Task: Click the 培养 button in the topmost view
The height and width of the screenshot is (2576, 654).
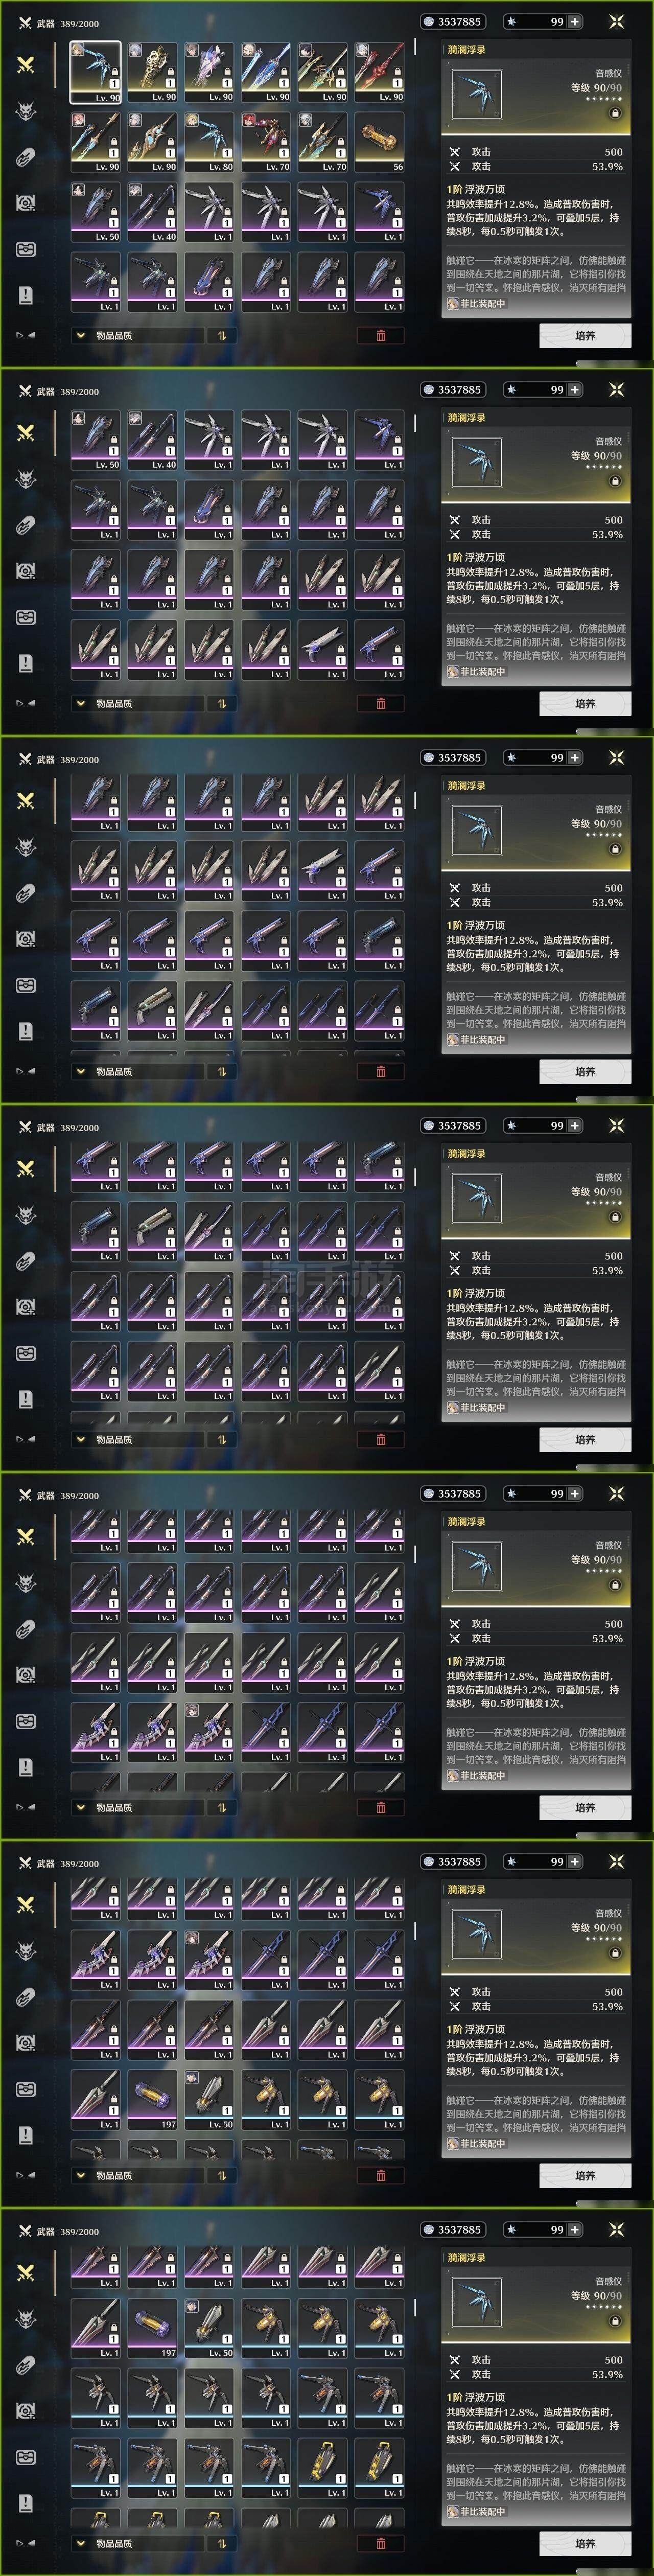Action: click(x=585, y=336)
